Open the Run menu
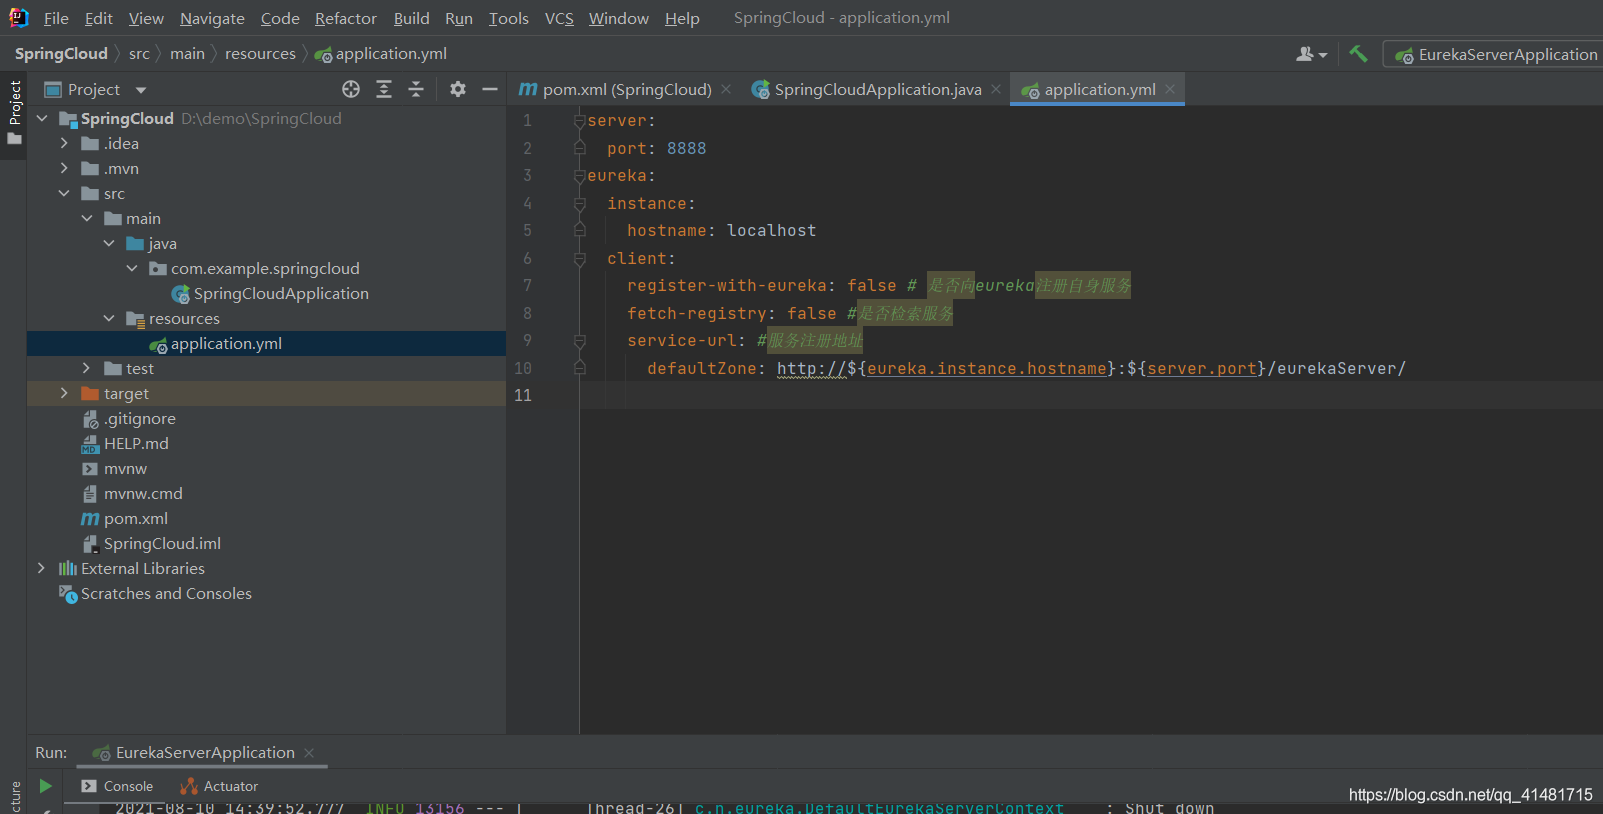Screen dimensions: 1603x814 pos(459,18)
